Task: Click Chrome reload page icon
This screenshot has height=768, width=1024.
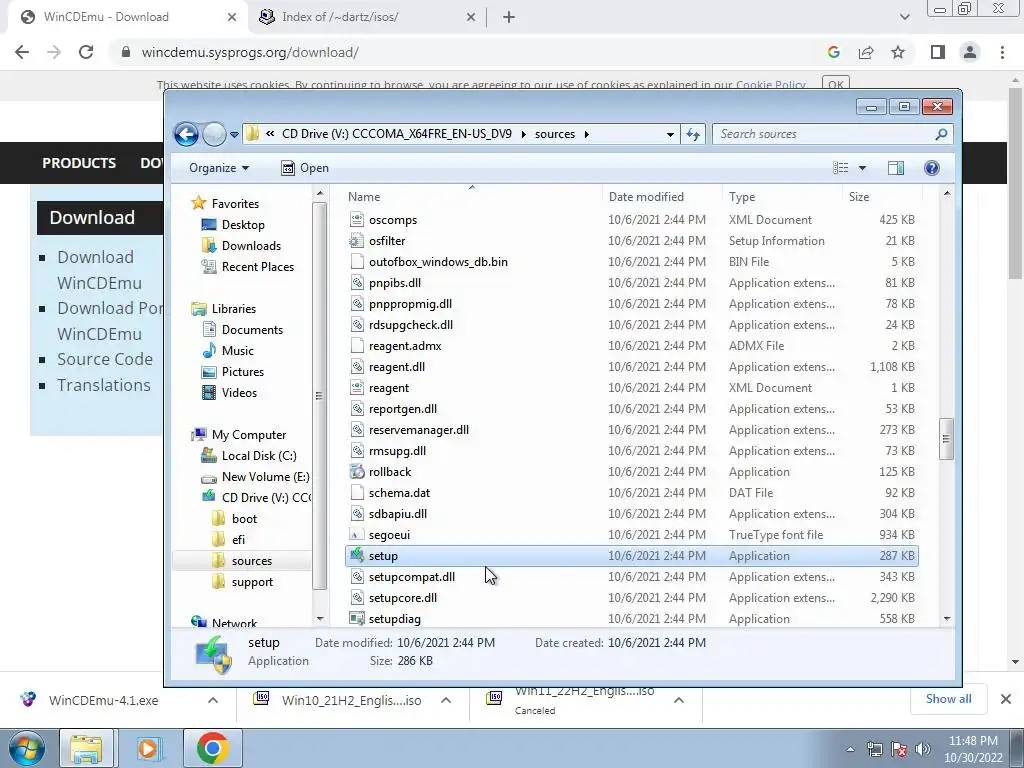Action: 86,52
